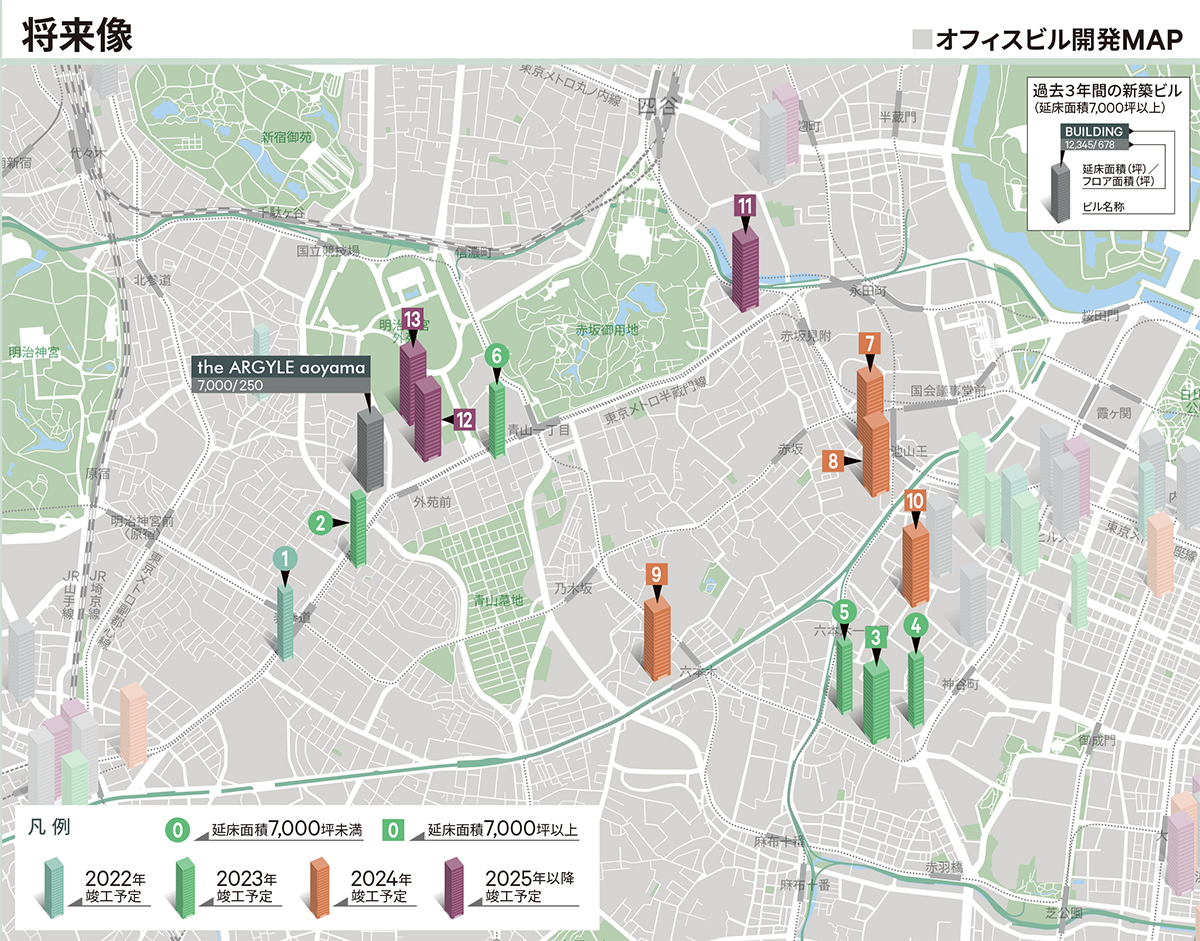Screen dimensions: 1200x941
Task: Click the 千駄ヶ谷 station label
Action: point(279,212)
